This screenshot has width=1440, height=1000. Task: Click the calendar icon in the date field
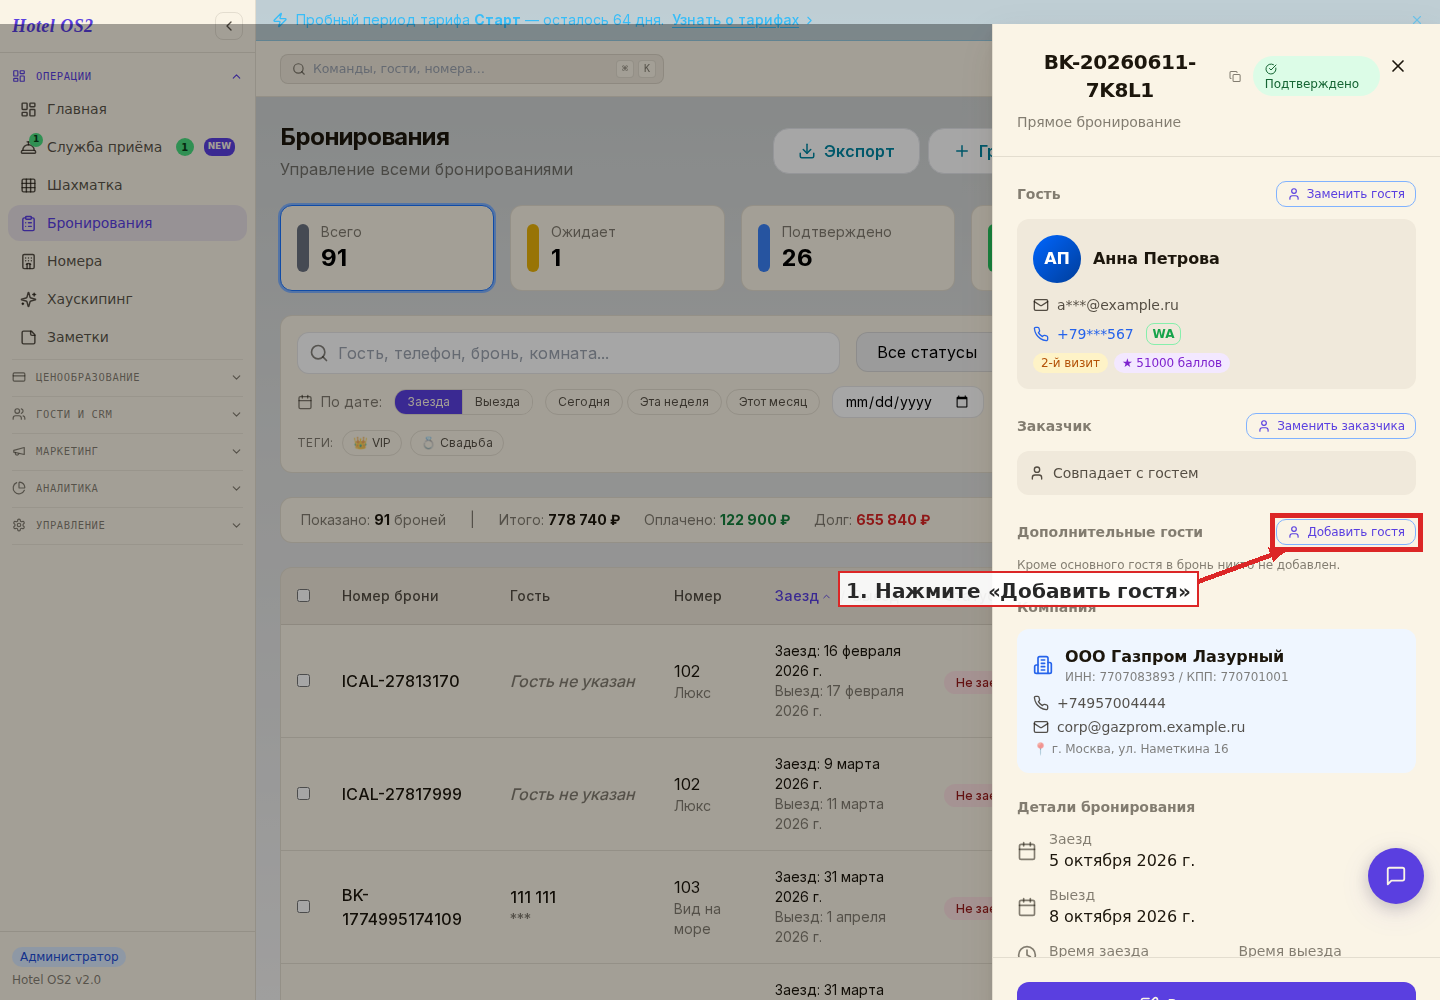[x=962, y=402]
